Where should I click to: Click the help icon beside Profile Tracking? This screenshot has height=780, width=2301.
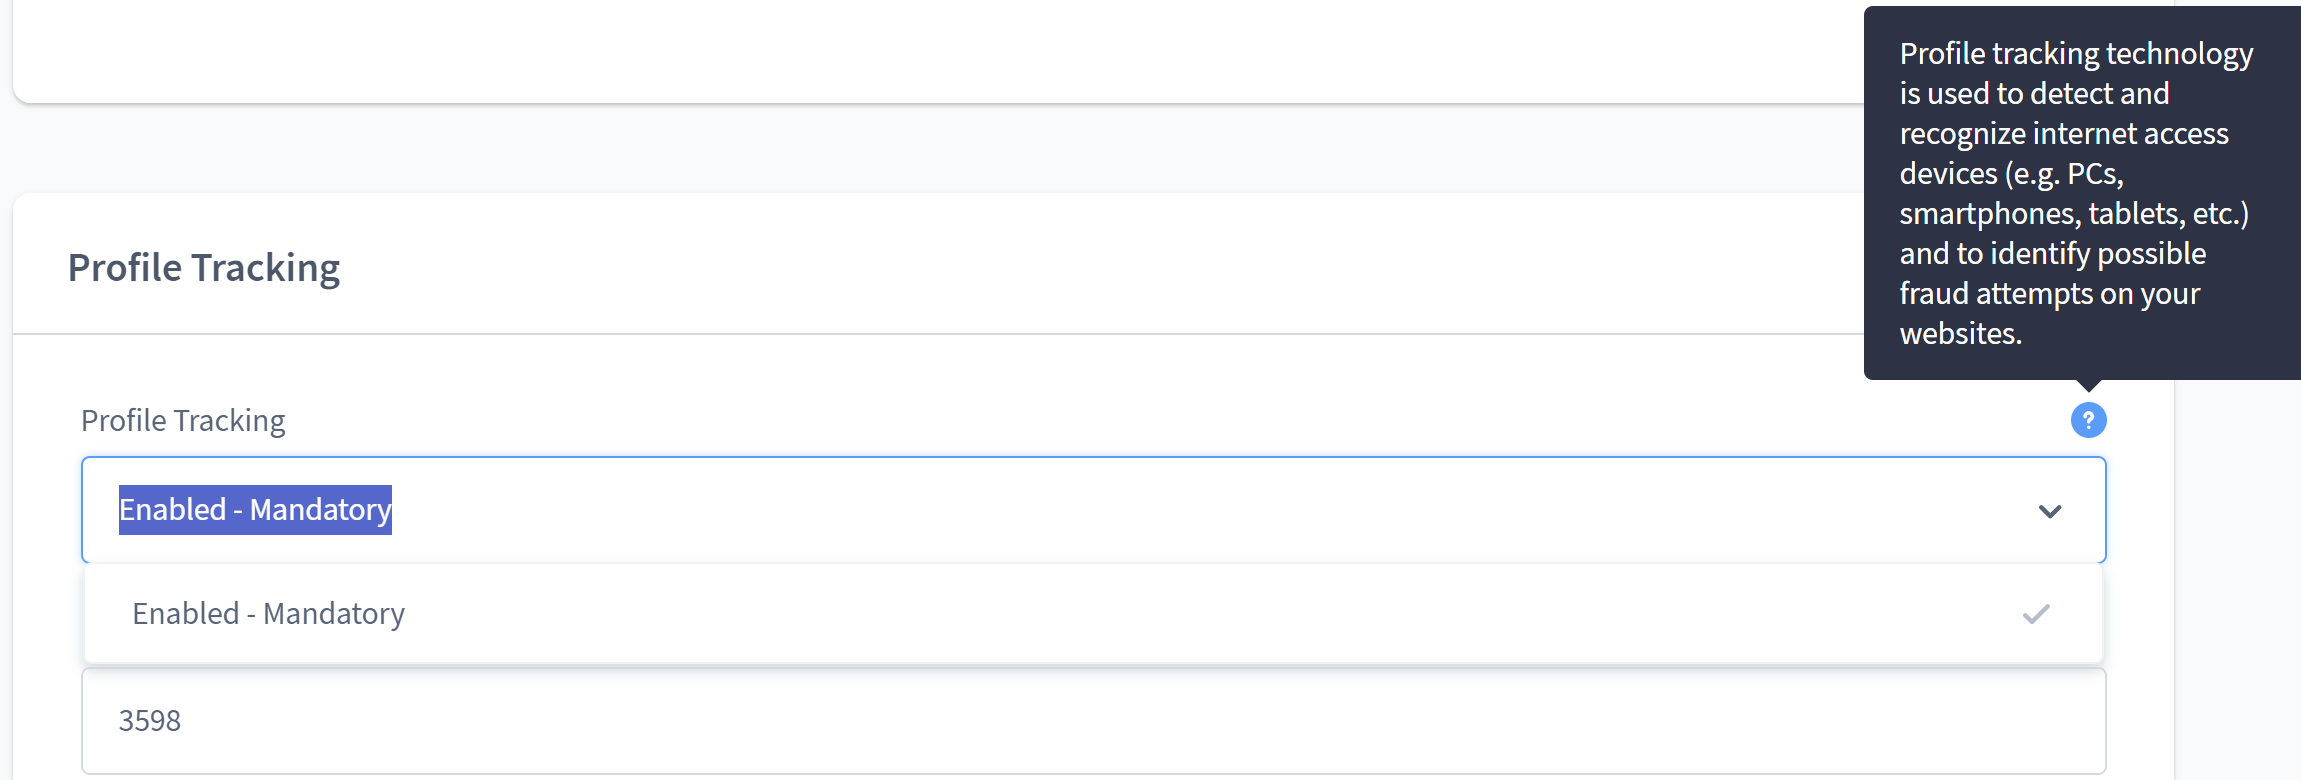click(2088, 421)
